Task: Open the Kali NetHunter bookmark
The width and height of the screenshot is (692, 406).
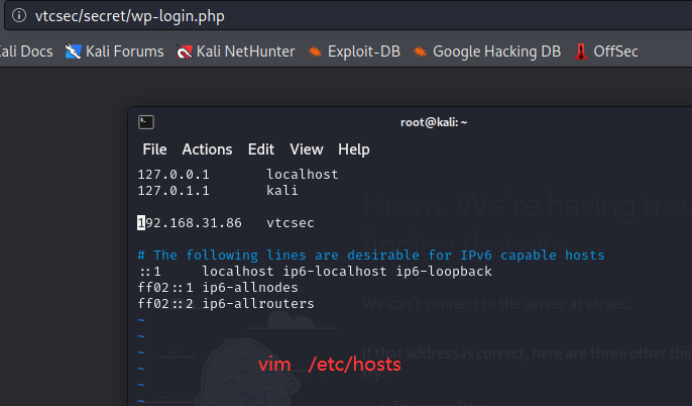Action: (235, 52)
